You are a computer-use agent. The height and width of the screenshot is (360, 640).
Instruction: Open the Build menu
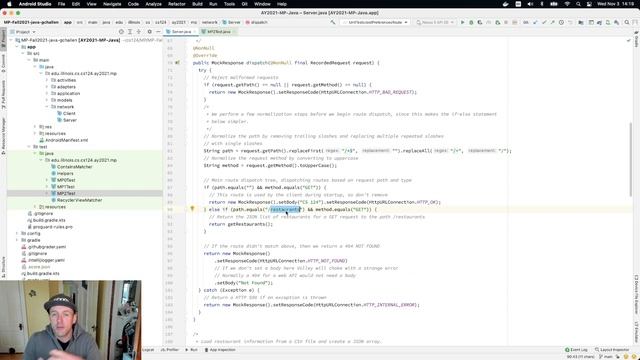click(x=197, y=4)
